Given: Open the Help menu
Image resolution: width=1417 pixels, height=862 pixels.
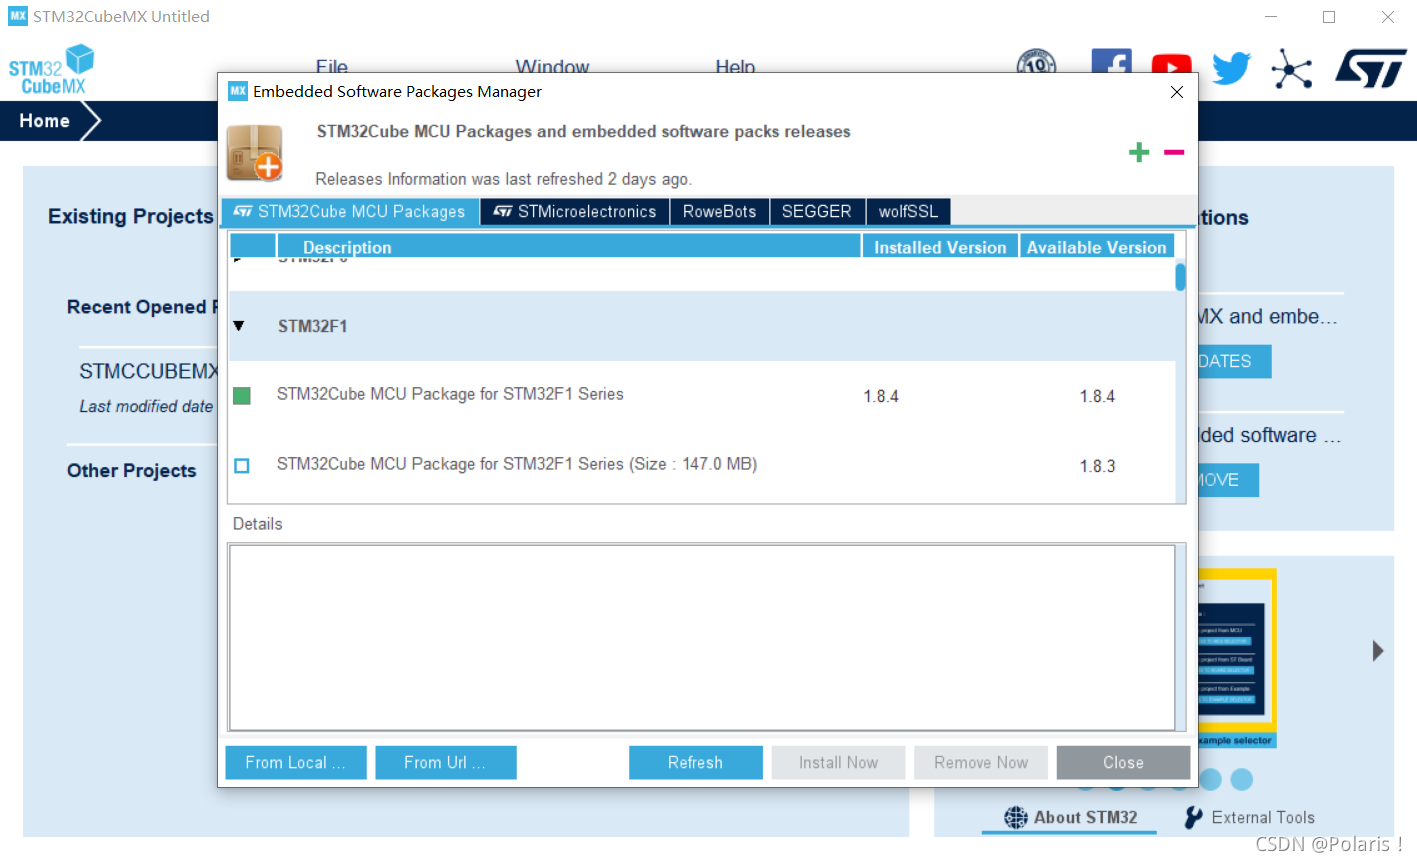Looking at the screenshot, I should 735,66.
